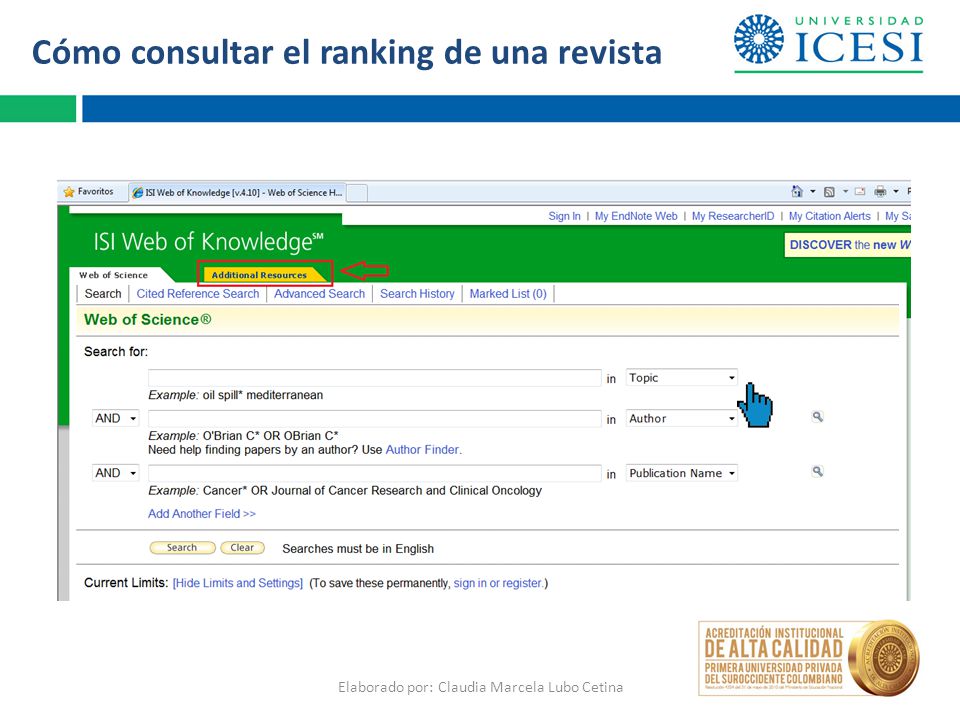960x720 pixels.
Task: Click the RSS feeds icon in toolbar
Action: pos(829,192)
